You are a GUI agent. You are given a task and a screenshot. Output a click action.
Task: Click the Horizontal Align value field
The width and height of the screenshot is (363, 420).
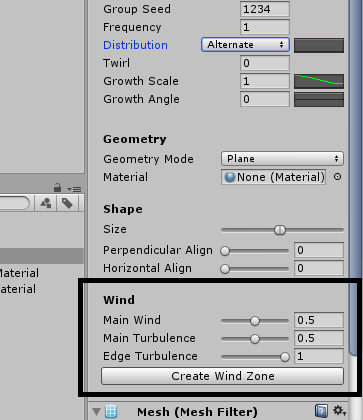(319, 268)
